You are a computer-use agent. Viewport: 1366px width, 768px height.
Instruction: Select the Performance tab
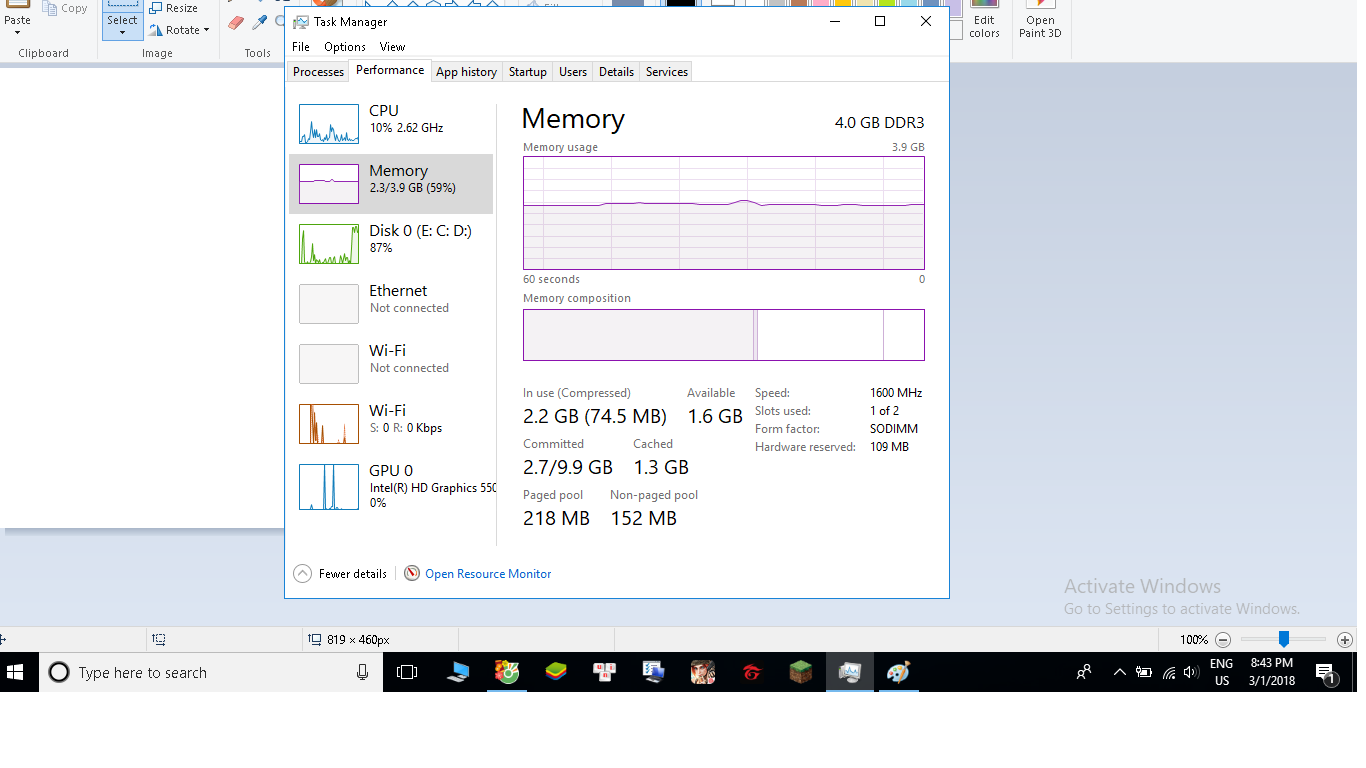coord(390,70)
